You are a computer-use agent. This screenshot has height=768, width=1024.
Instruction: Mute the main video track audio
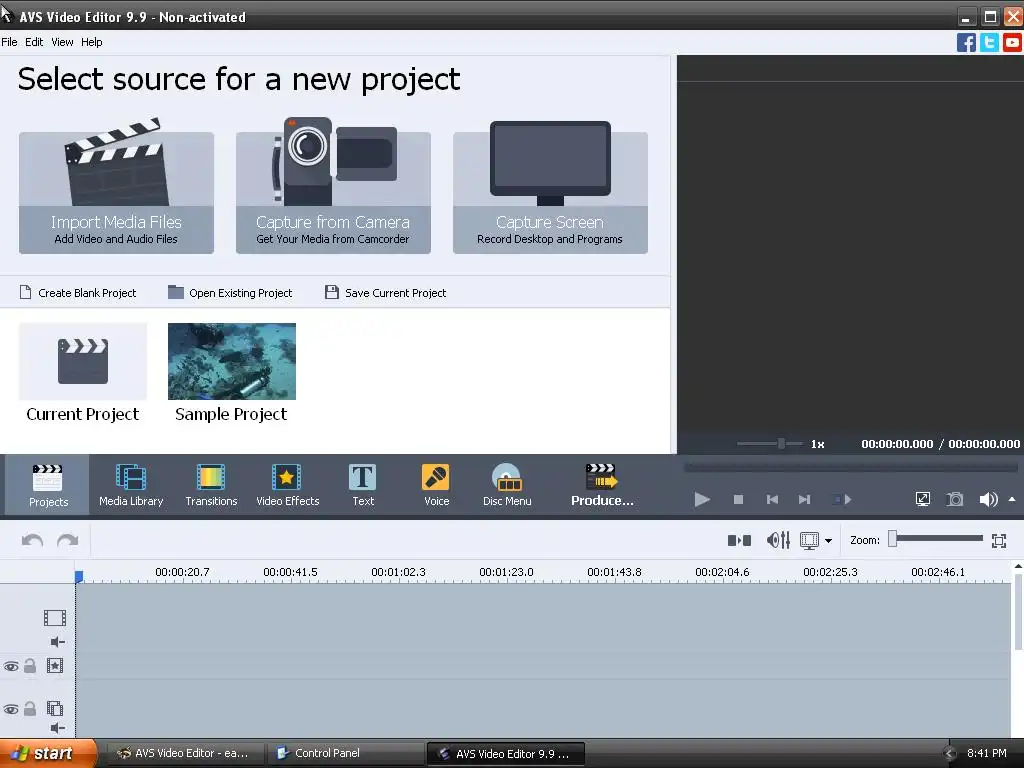pos(57,642)
